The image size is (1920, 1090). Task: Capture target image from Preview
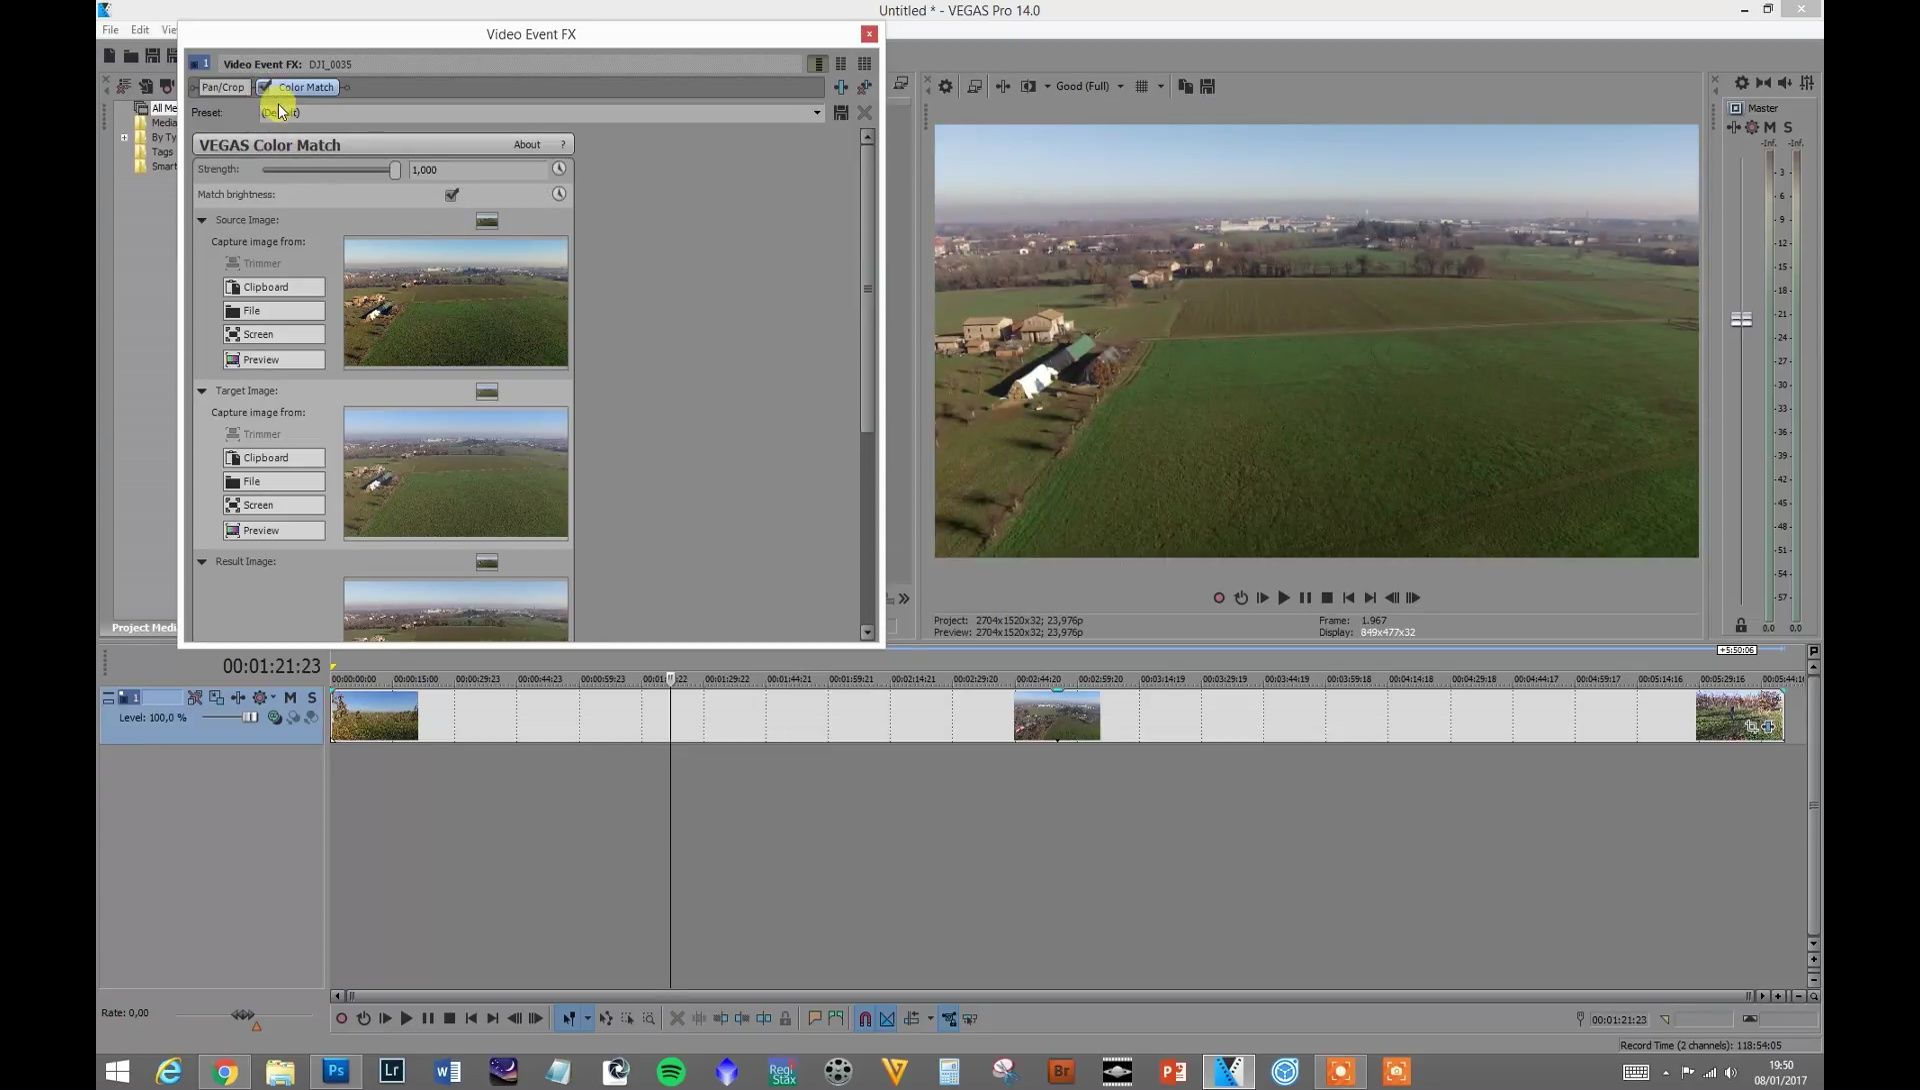click(x=274, y=531)
